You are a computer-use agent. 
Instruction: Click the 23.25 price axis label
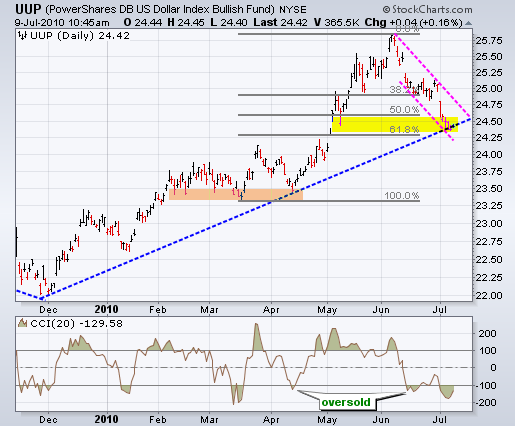[x=489, y=206]
